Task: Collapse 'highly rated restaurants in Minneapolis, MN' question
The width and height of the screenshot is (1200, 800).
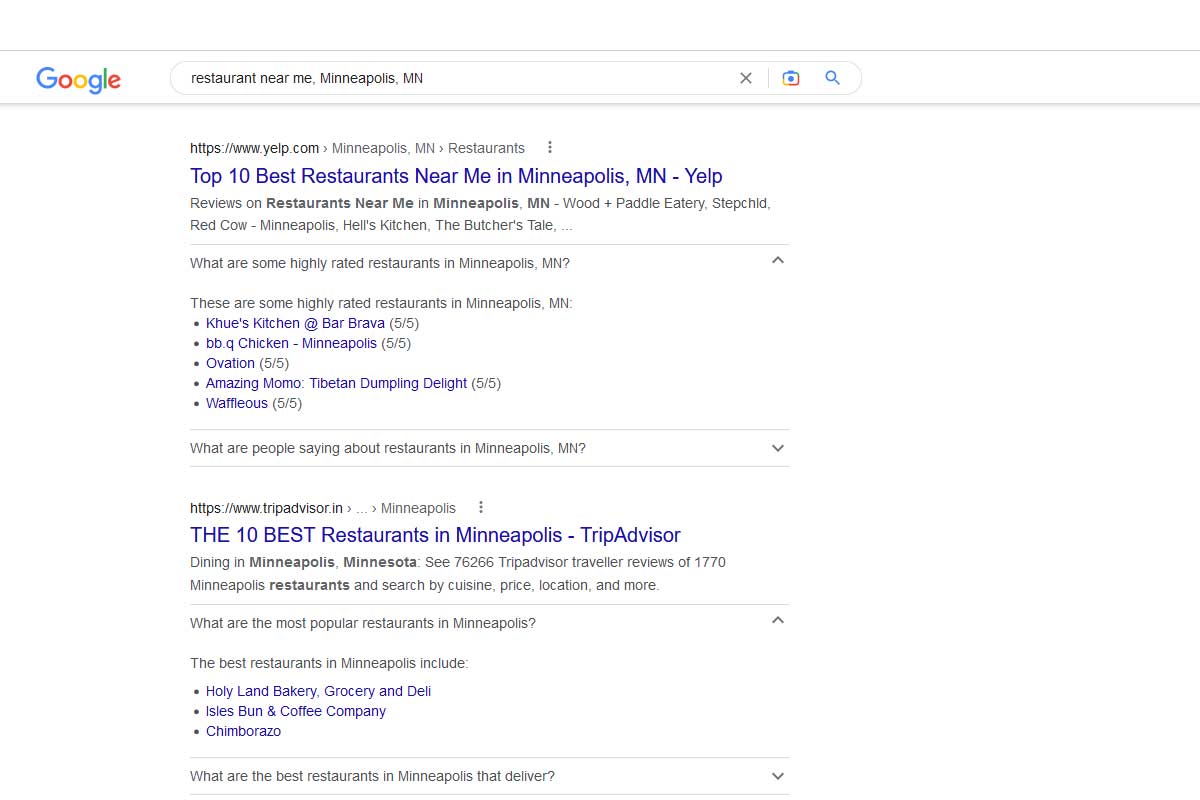Action: 490,263
